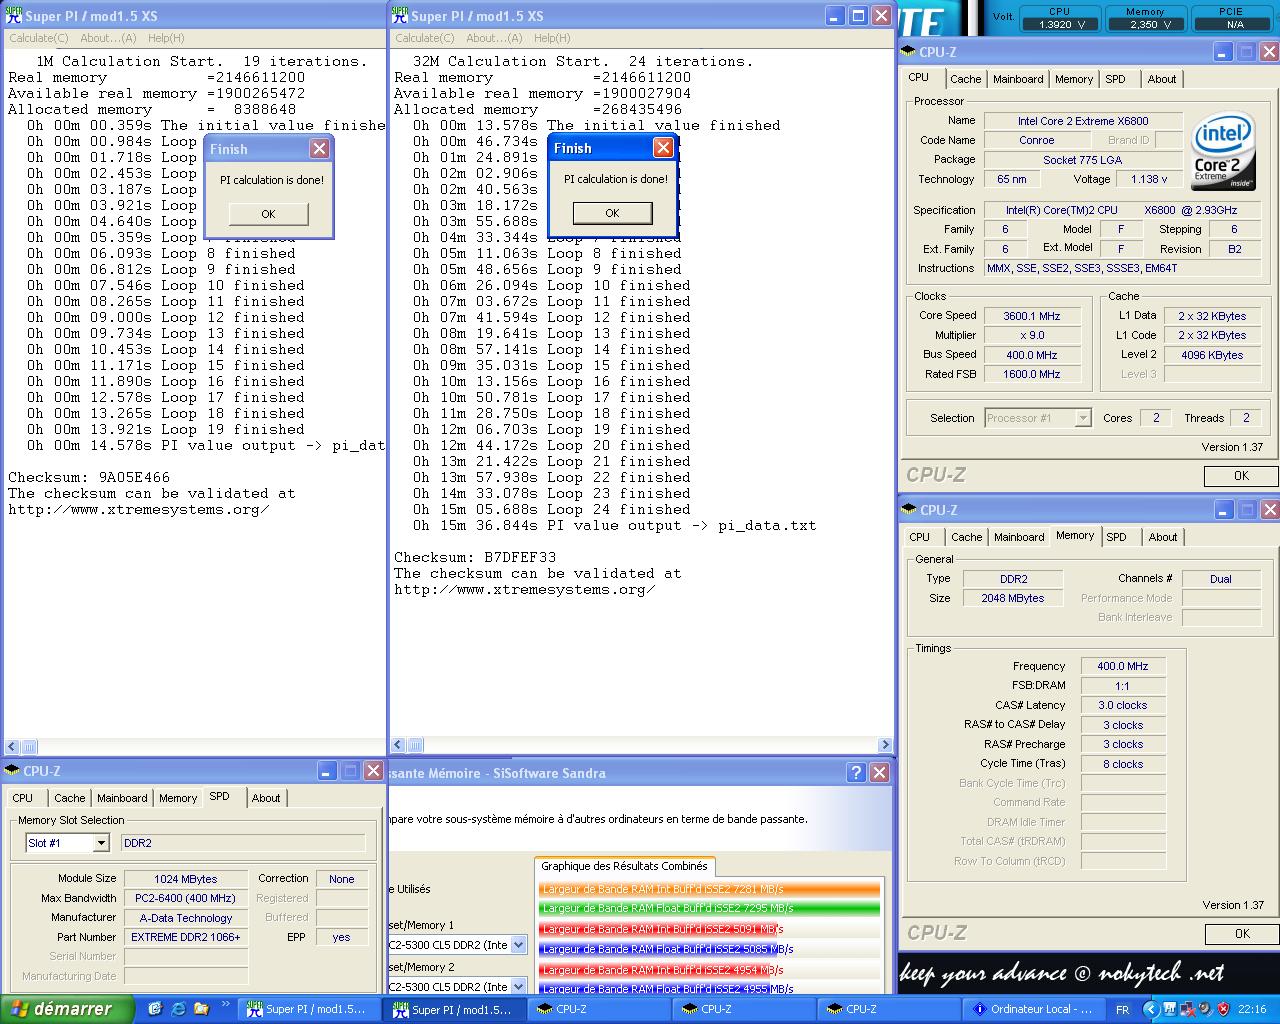Open set/Memory 1 combo box in Sandra
The width and height of the screenshot is (1280, 1024).
[518, 945]
